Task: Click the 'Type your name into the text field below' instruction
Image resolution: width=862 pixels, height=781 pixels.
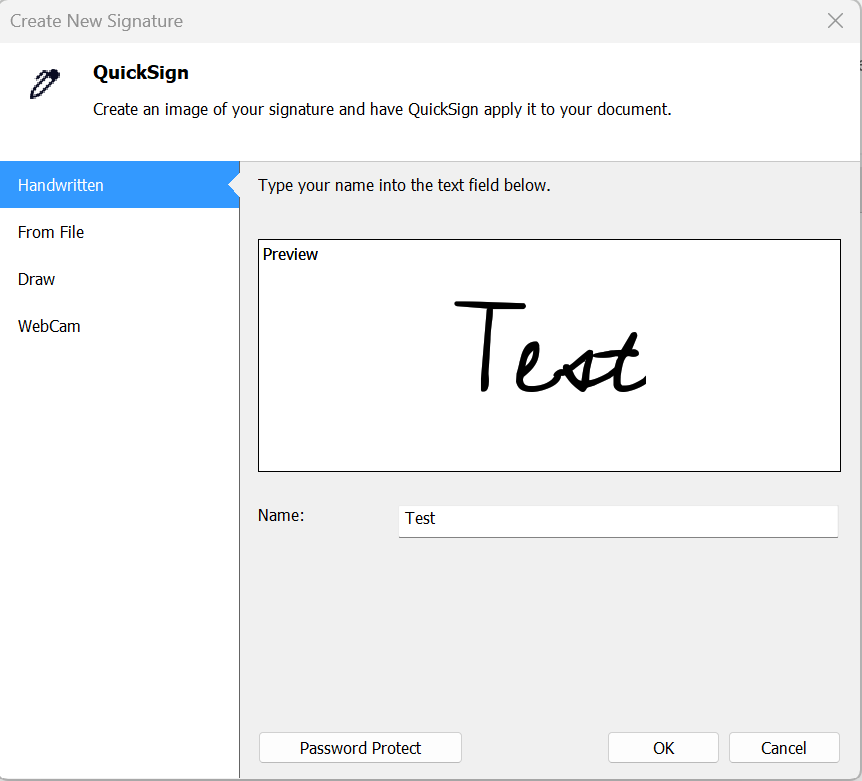Action: click(x=404, y=185)
